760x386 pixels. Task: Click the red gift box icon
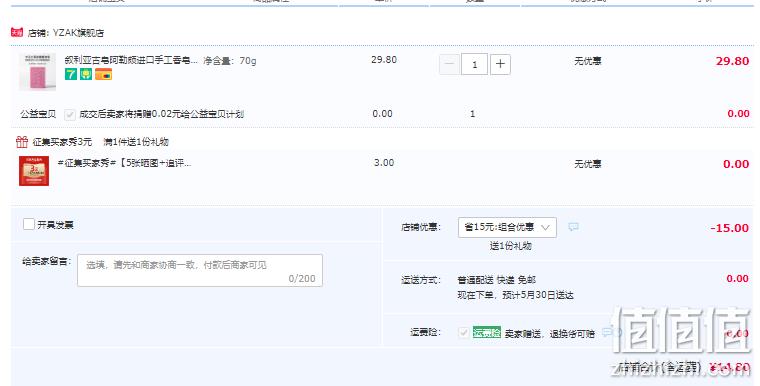22,142
